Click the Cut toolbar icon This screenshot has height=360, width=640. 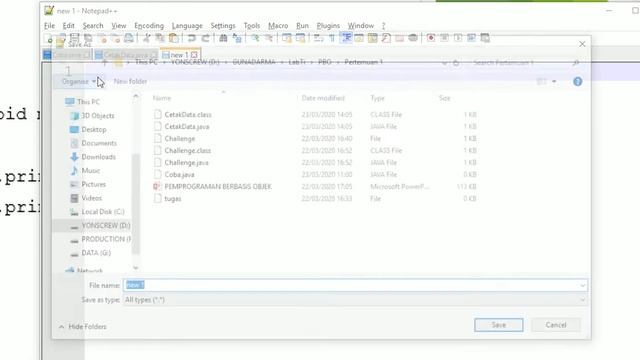(x=147, y=38)
